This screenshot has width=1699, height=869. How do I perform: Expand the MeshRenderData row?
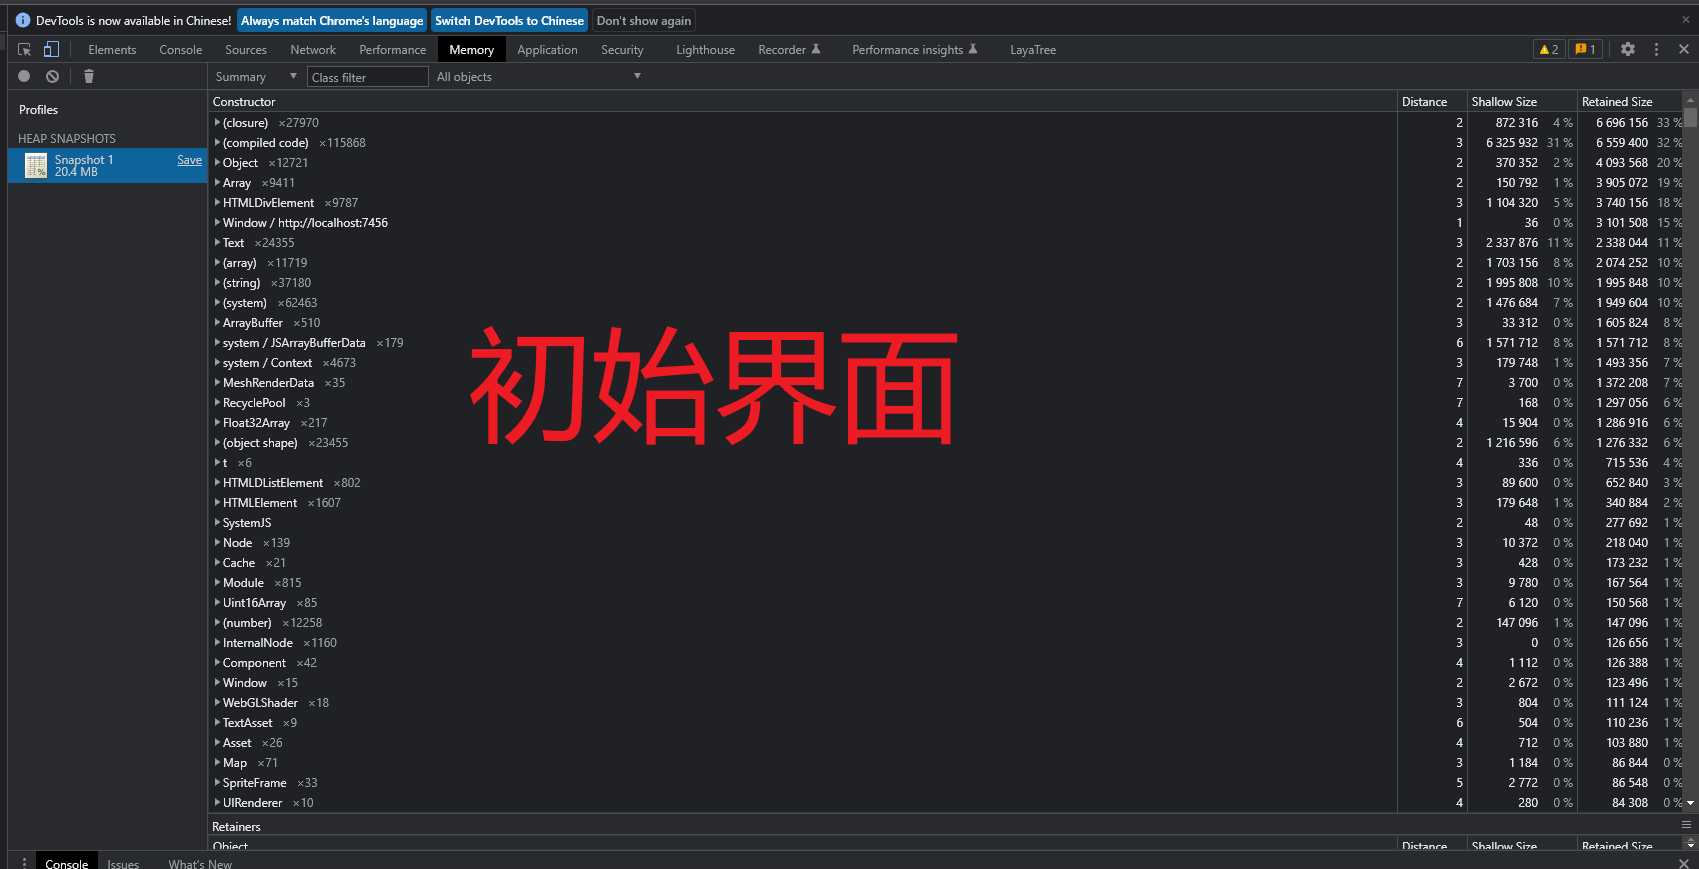pyautogui.click(x=217, y=382)
